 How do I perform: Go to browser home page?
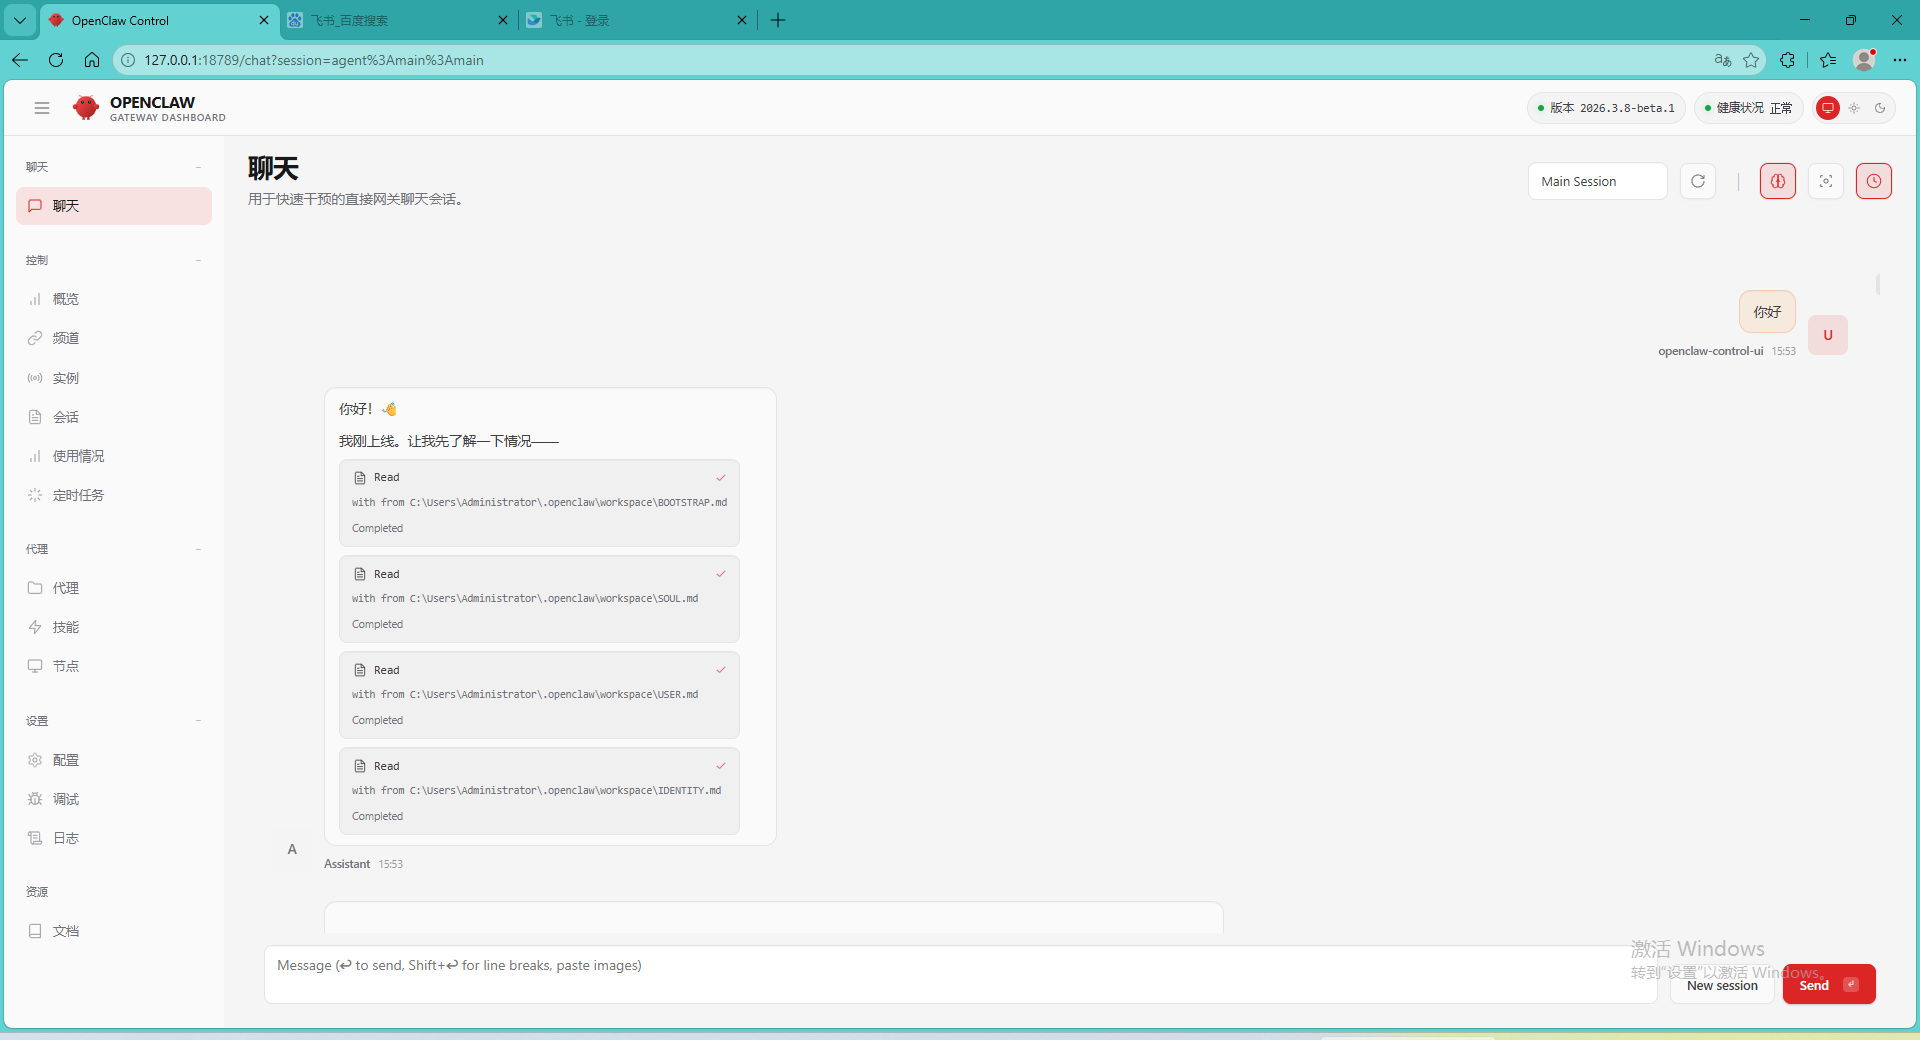pos(92,60)
